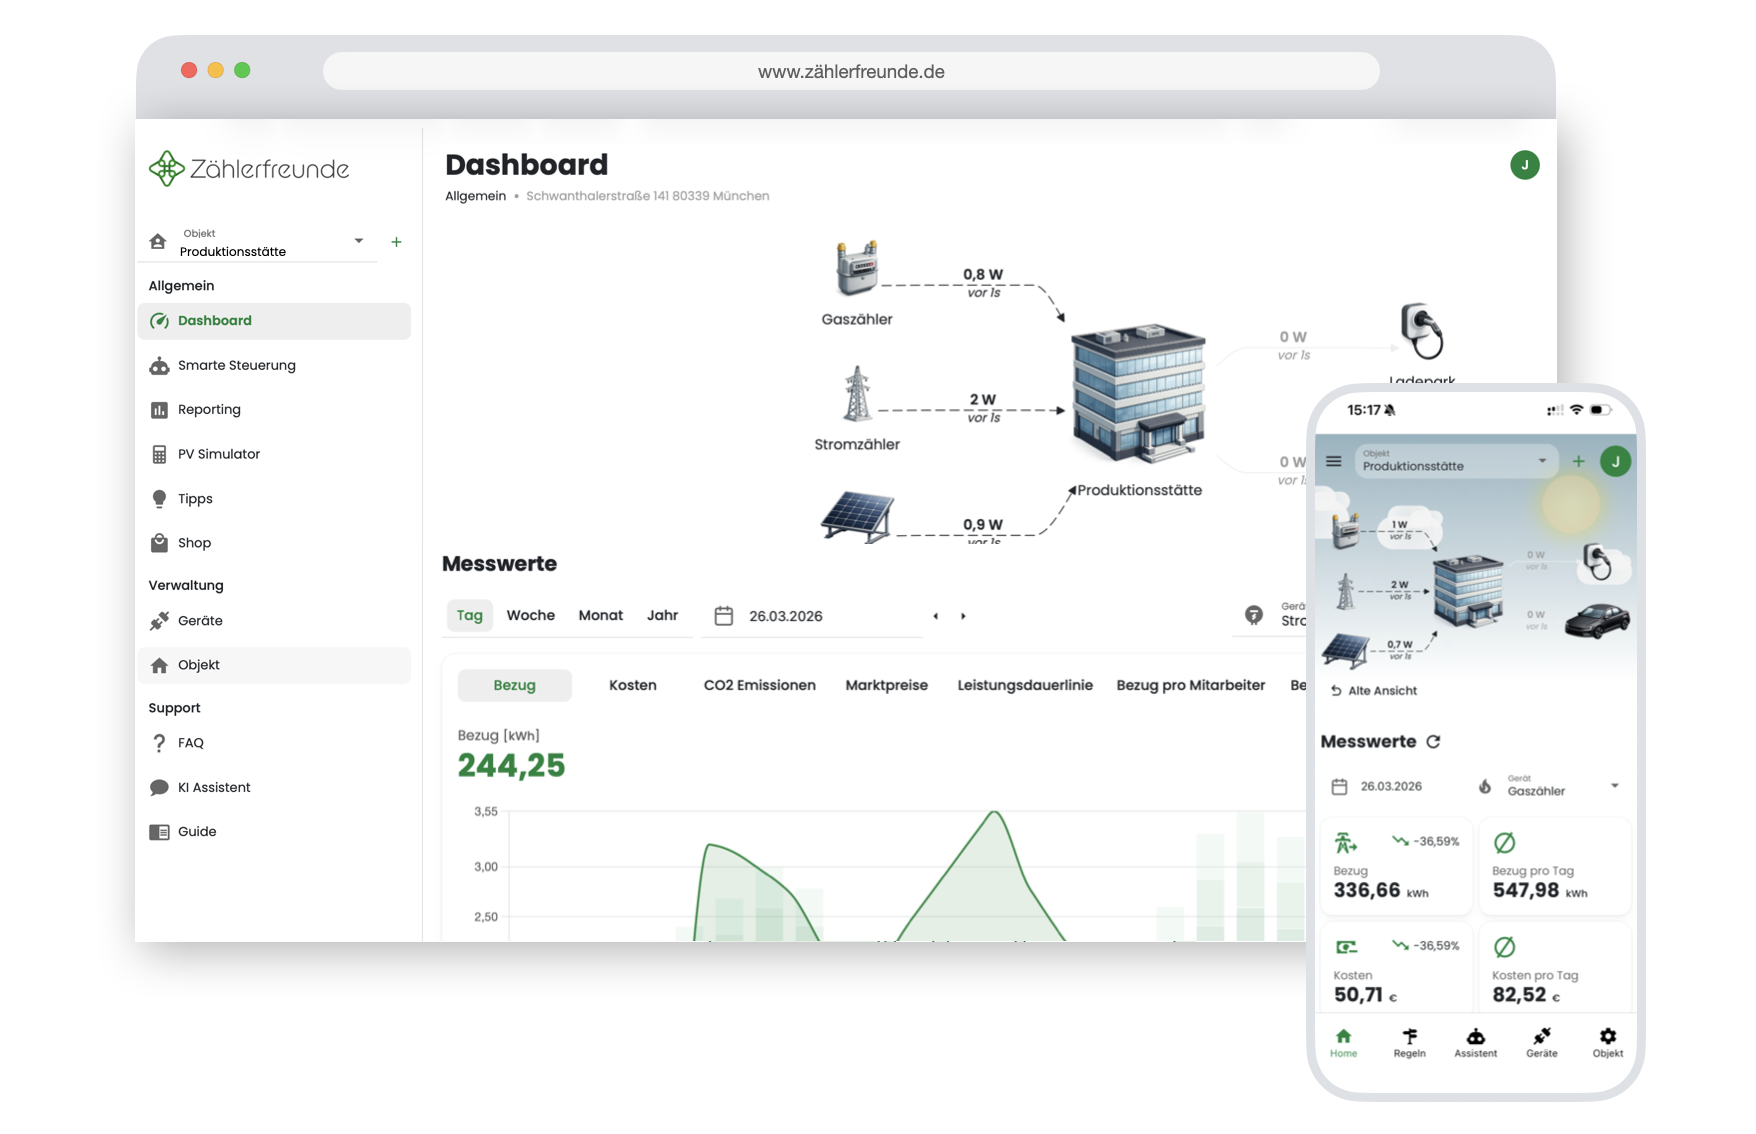Tap Alte Ansicht on the phone
This screenshot has width=1756, height=1134.
[x=1374, y=690]
